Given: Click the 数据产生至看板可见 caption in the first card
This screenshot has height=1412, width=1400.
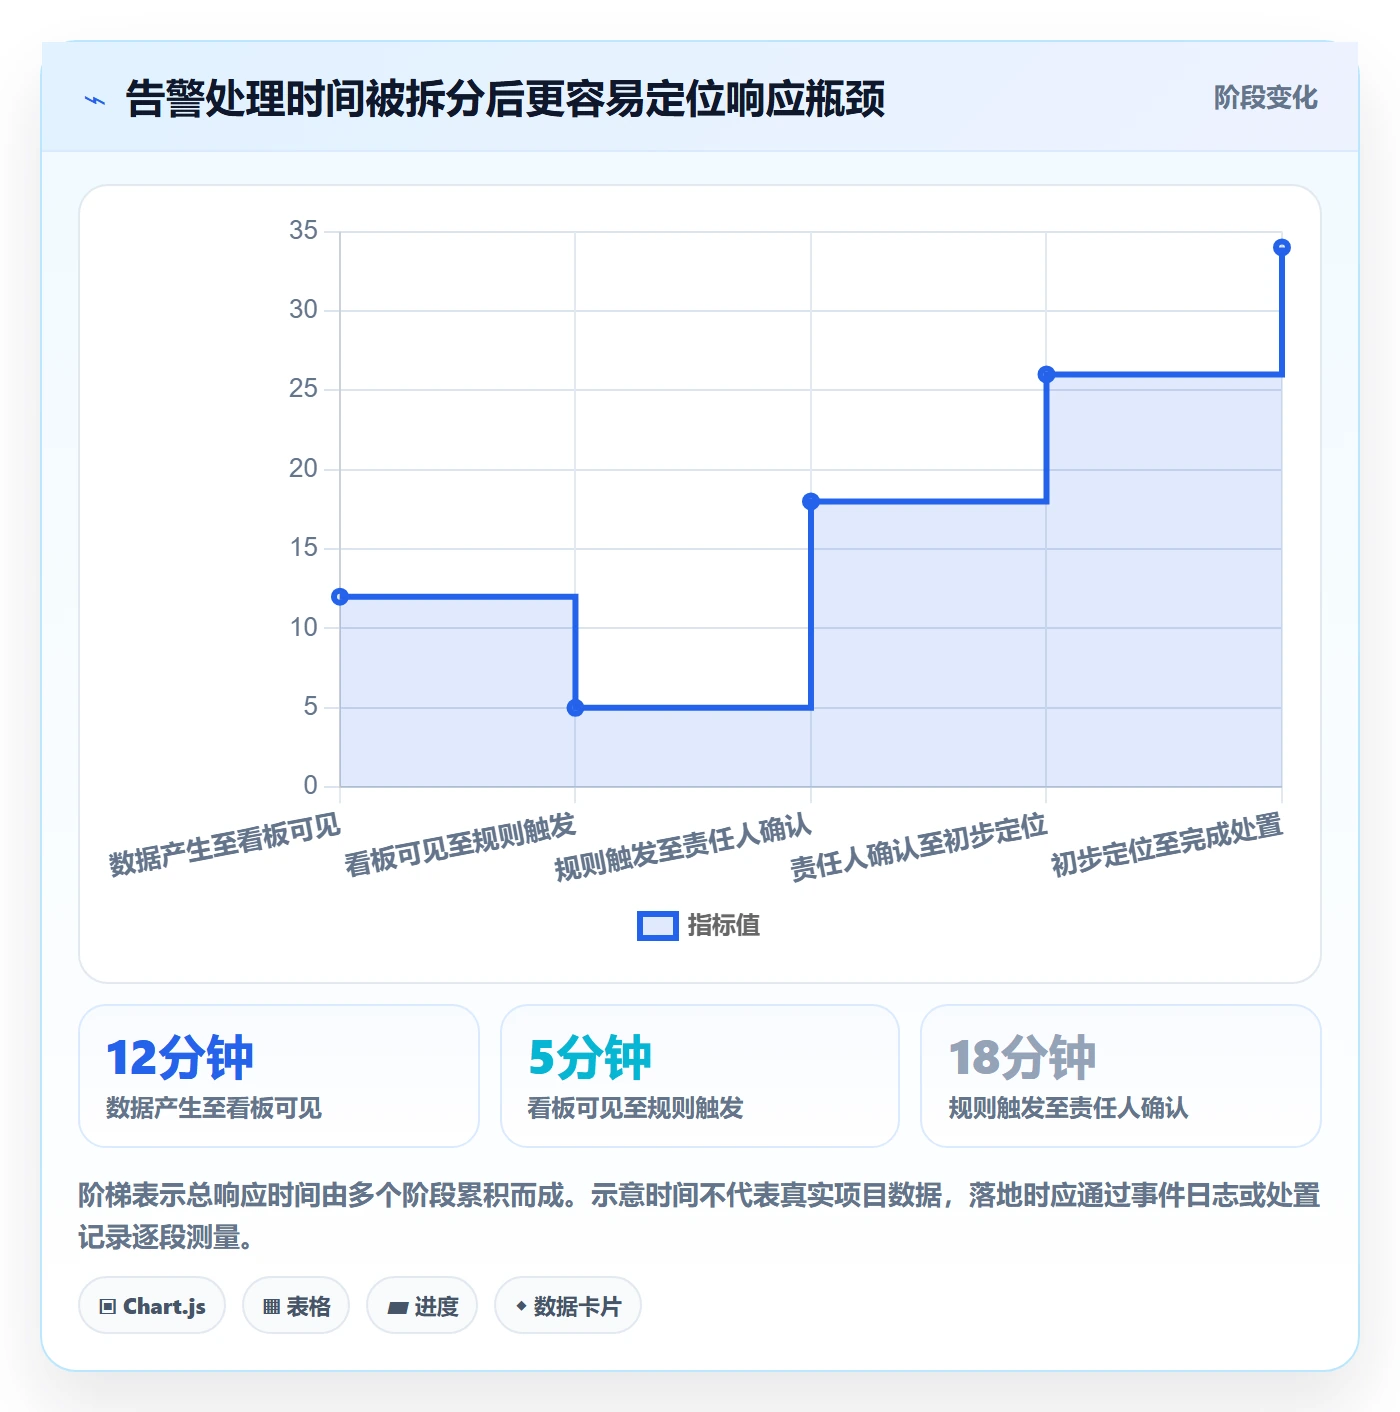Looking at the screenshot, I should (x=214, y=1108).
